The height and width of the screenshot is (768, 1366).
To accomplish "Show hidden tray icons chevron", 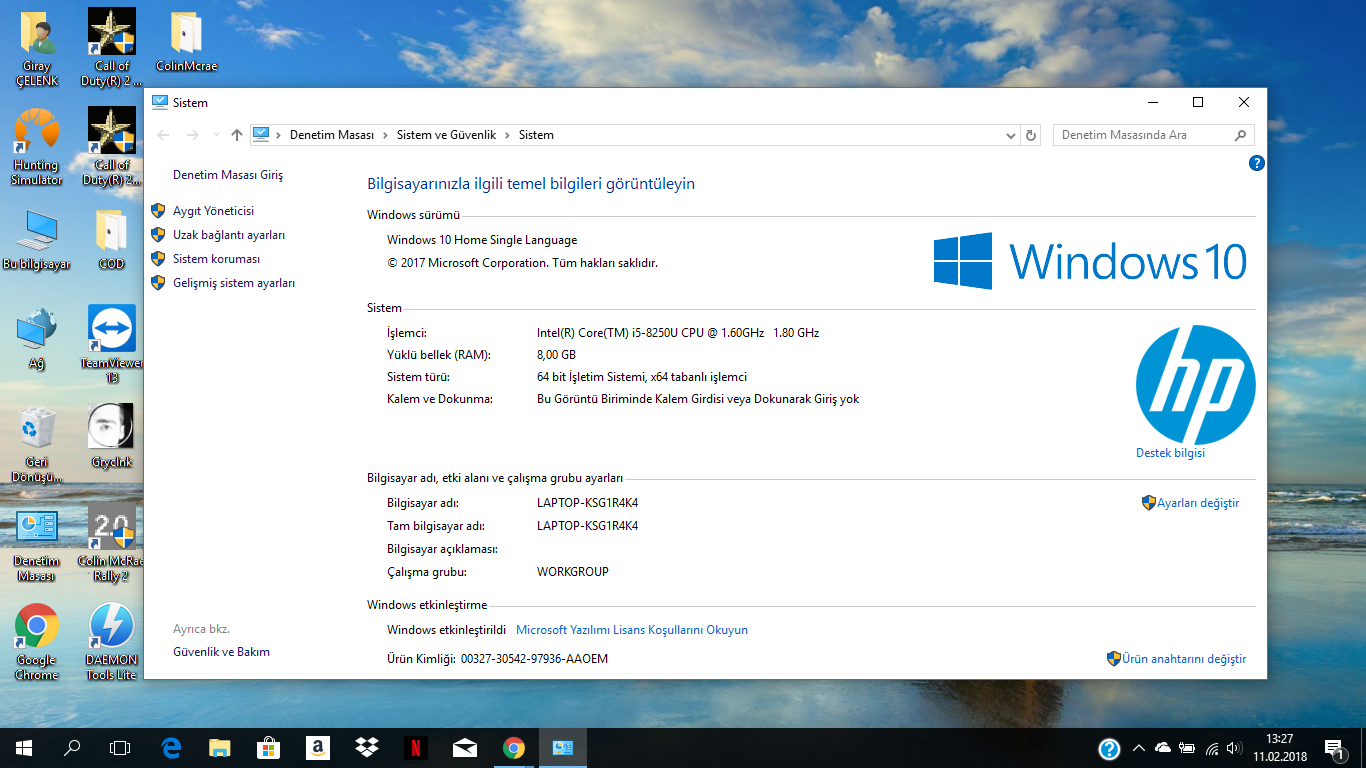I will point(1139,748).
